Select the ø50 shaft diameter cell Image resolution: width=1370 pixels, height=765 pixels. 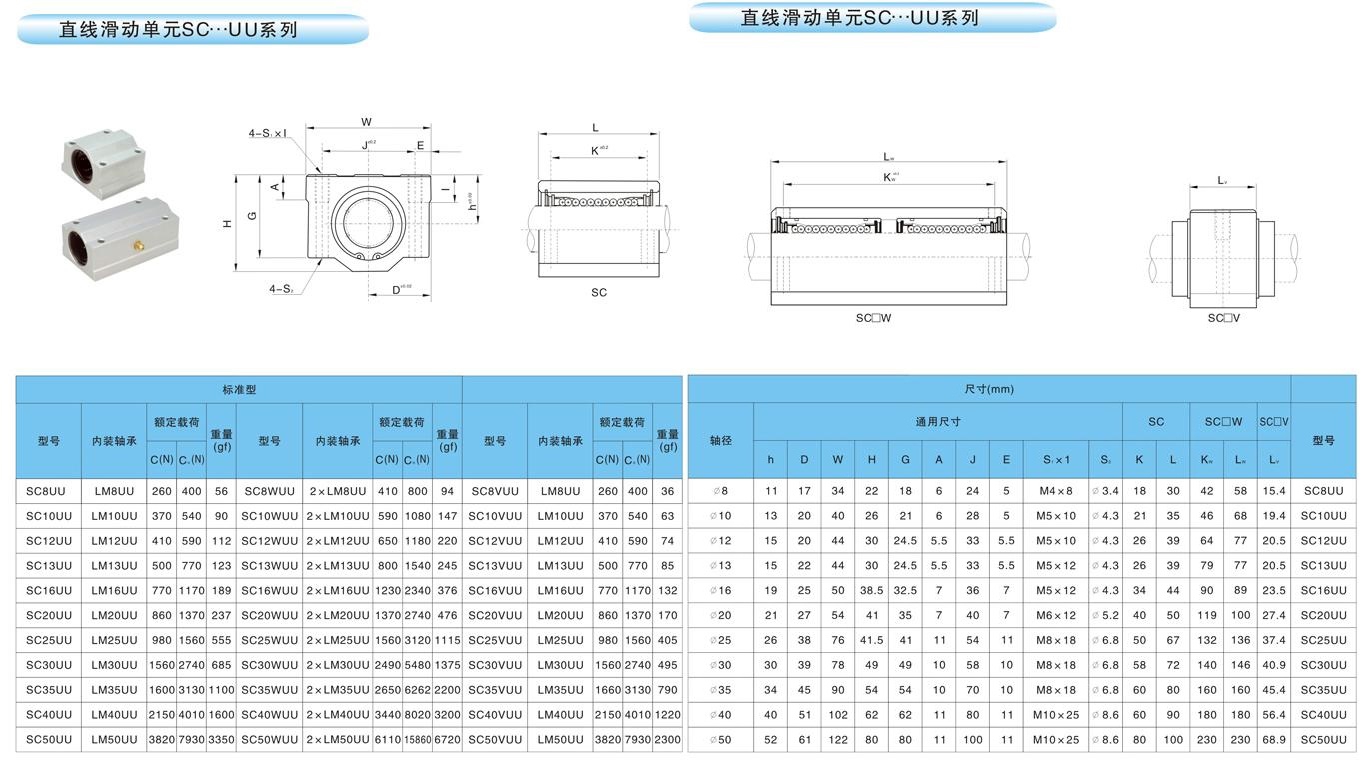[721, 740]
